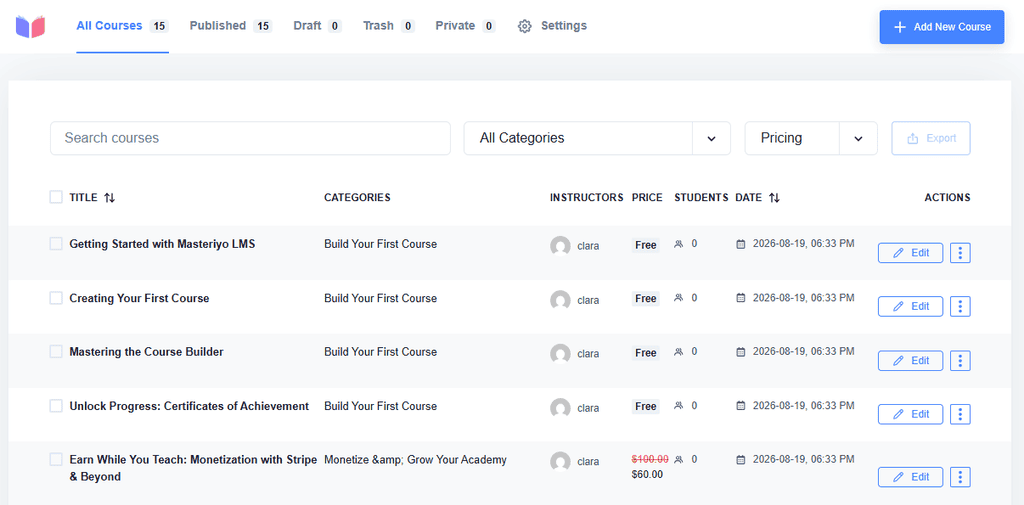Click calendar icon in Getting Started with Masteriyo row

tap(741, 244)
